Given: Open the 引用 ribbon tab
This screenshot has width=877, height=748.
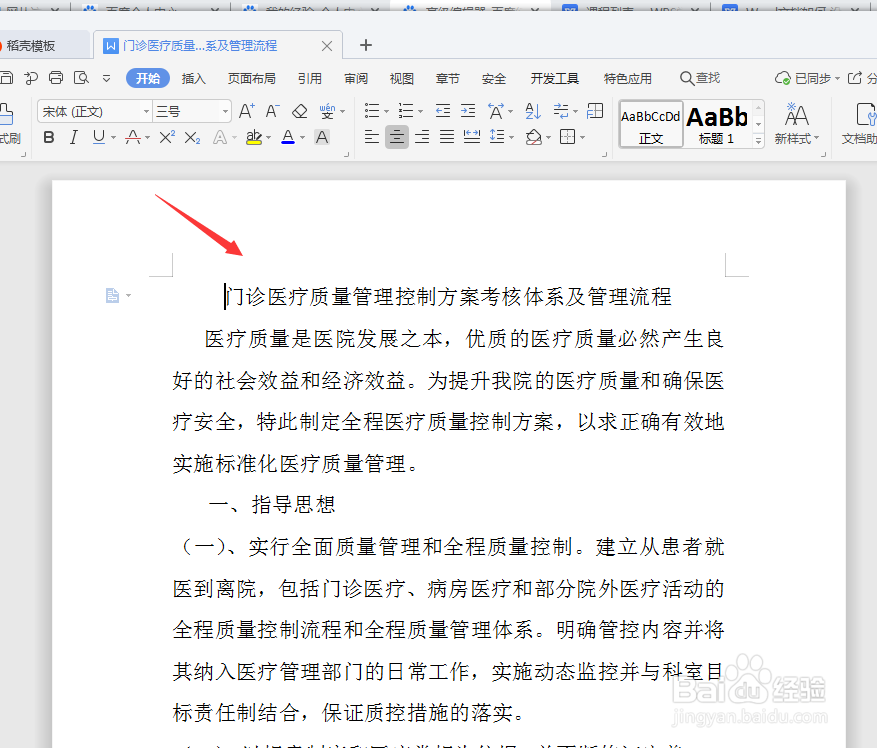Looking at the screenshot, I should [309, 78].
